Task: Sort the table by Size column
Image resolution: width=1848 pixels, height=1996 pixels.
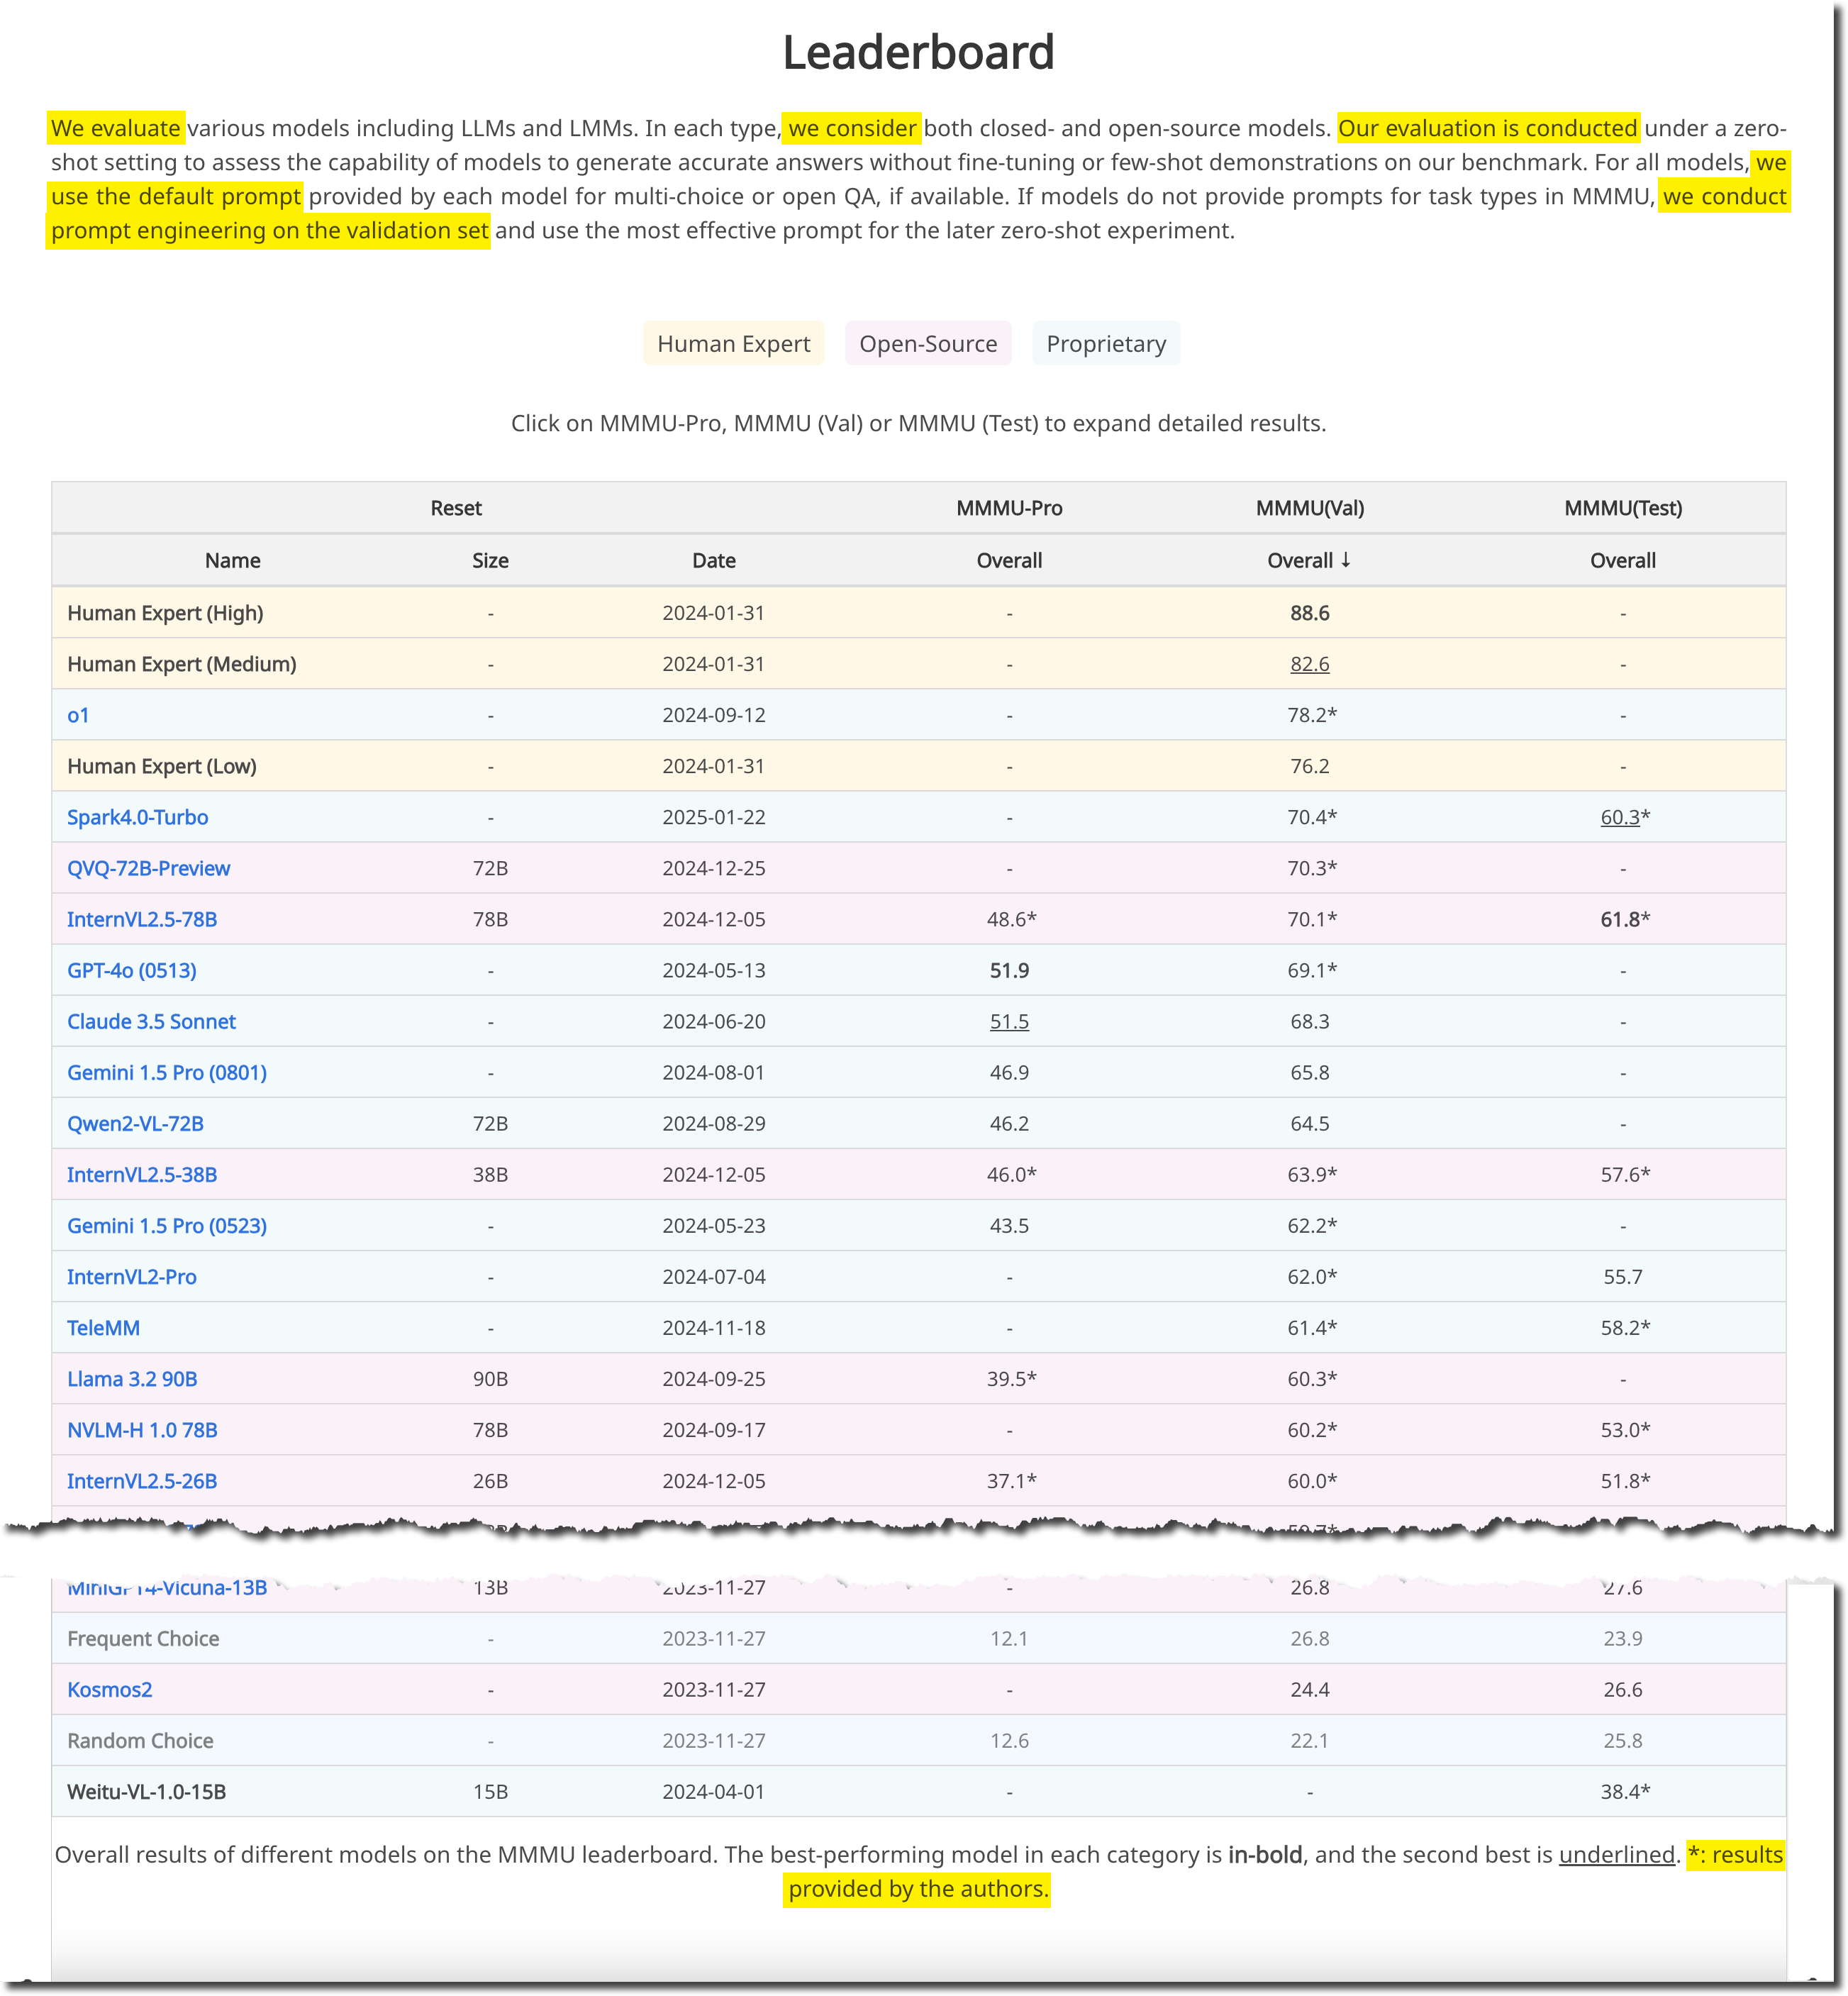Action: [x=490, y=561]
